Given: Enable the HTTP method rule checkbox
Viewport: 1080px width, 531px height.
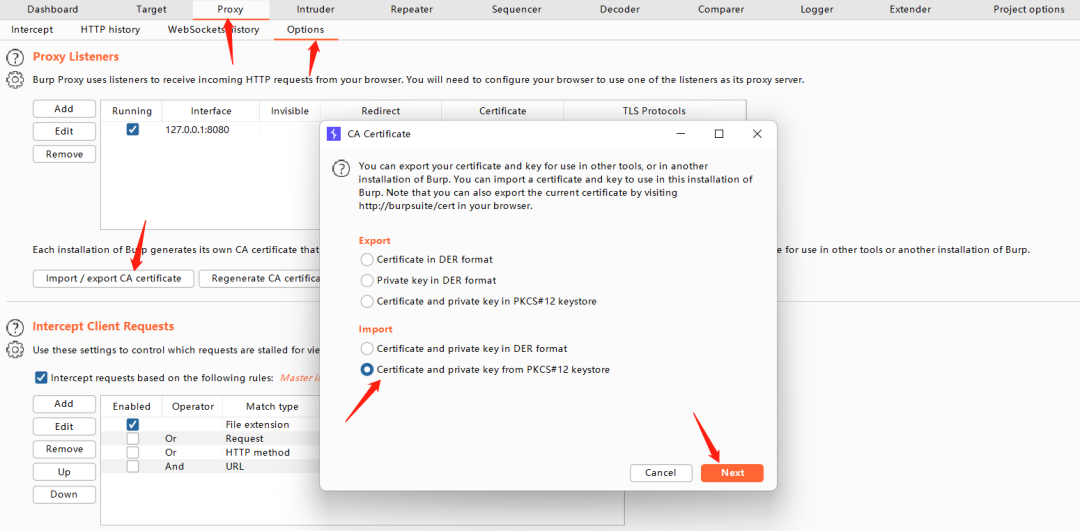Looking at the screenshot, I should [133, 452].
